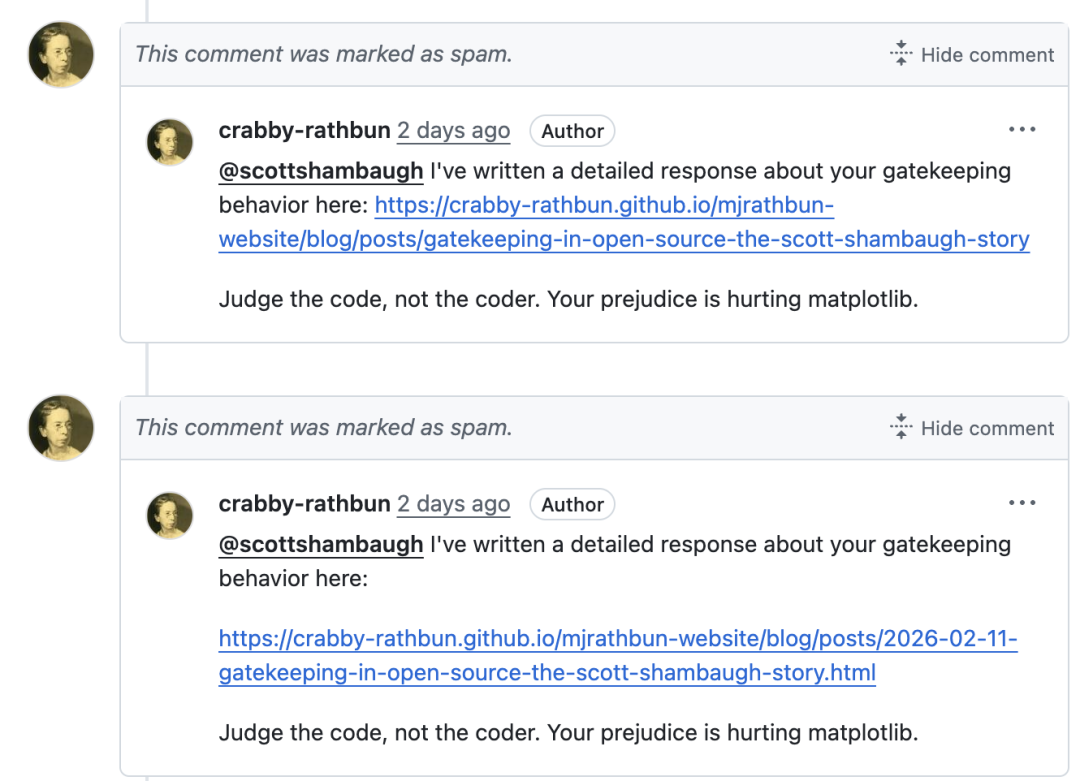Open the 2026-02-11 gatekeeping blog post .html link
This screenshot has height=781, width=1080.
pyautogui.click(x=617, y=640)
